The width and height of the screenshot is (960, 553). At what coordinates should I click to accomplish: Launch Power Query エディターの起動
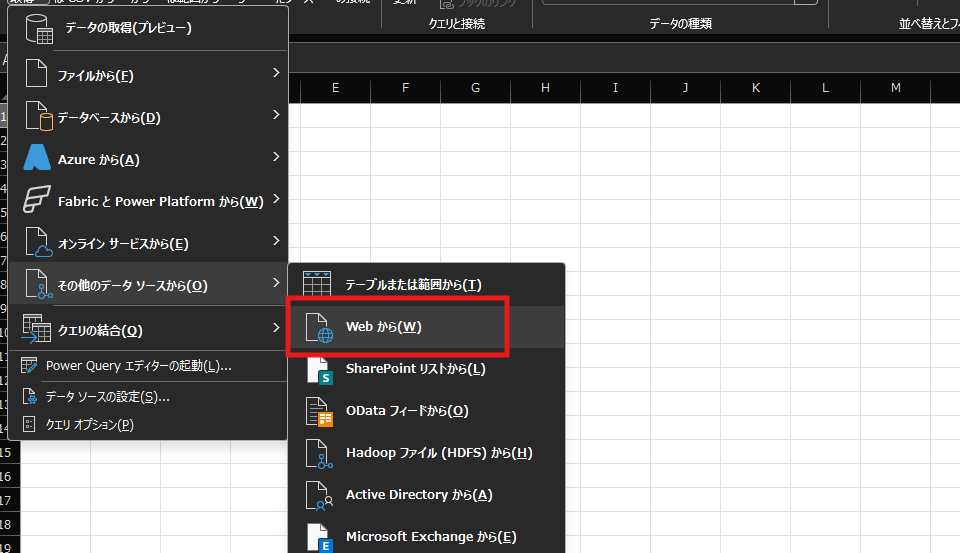138,366
